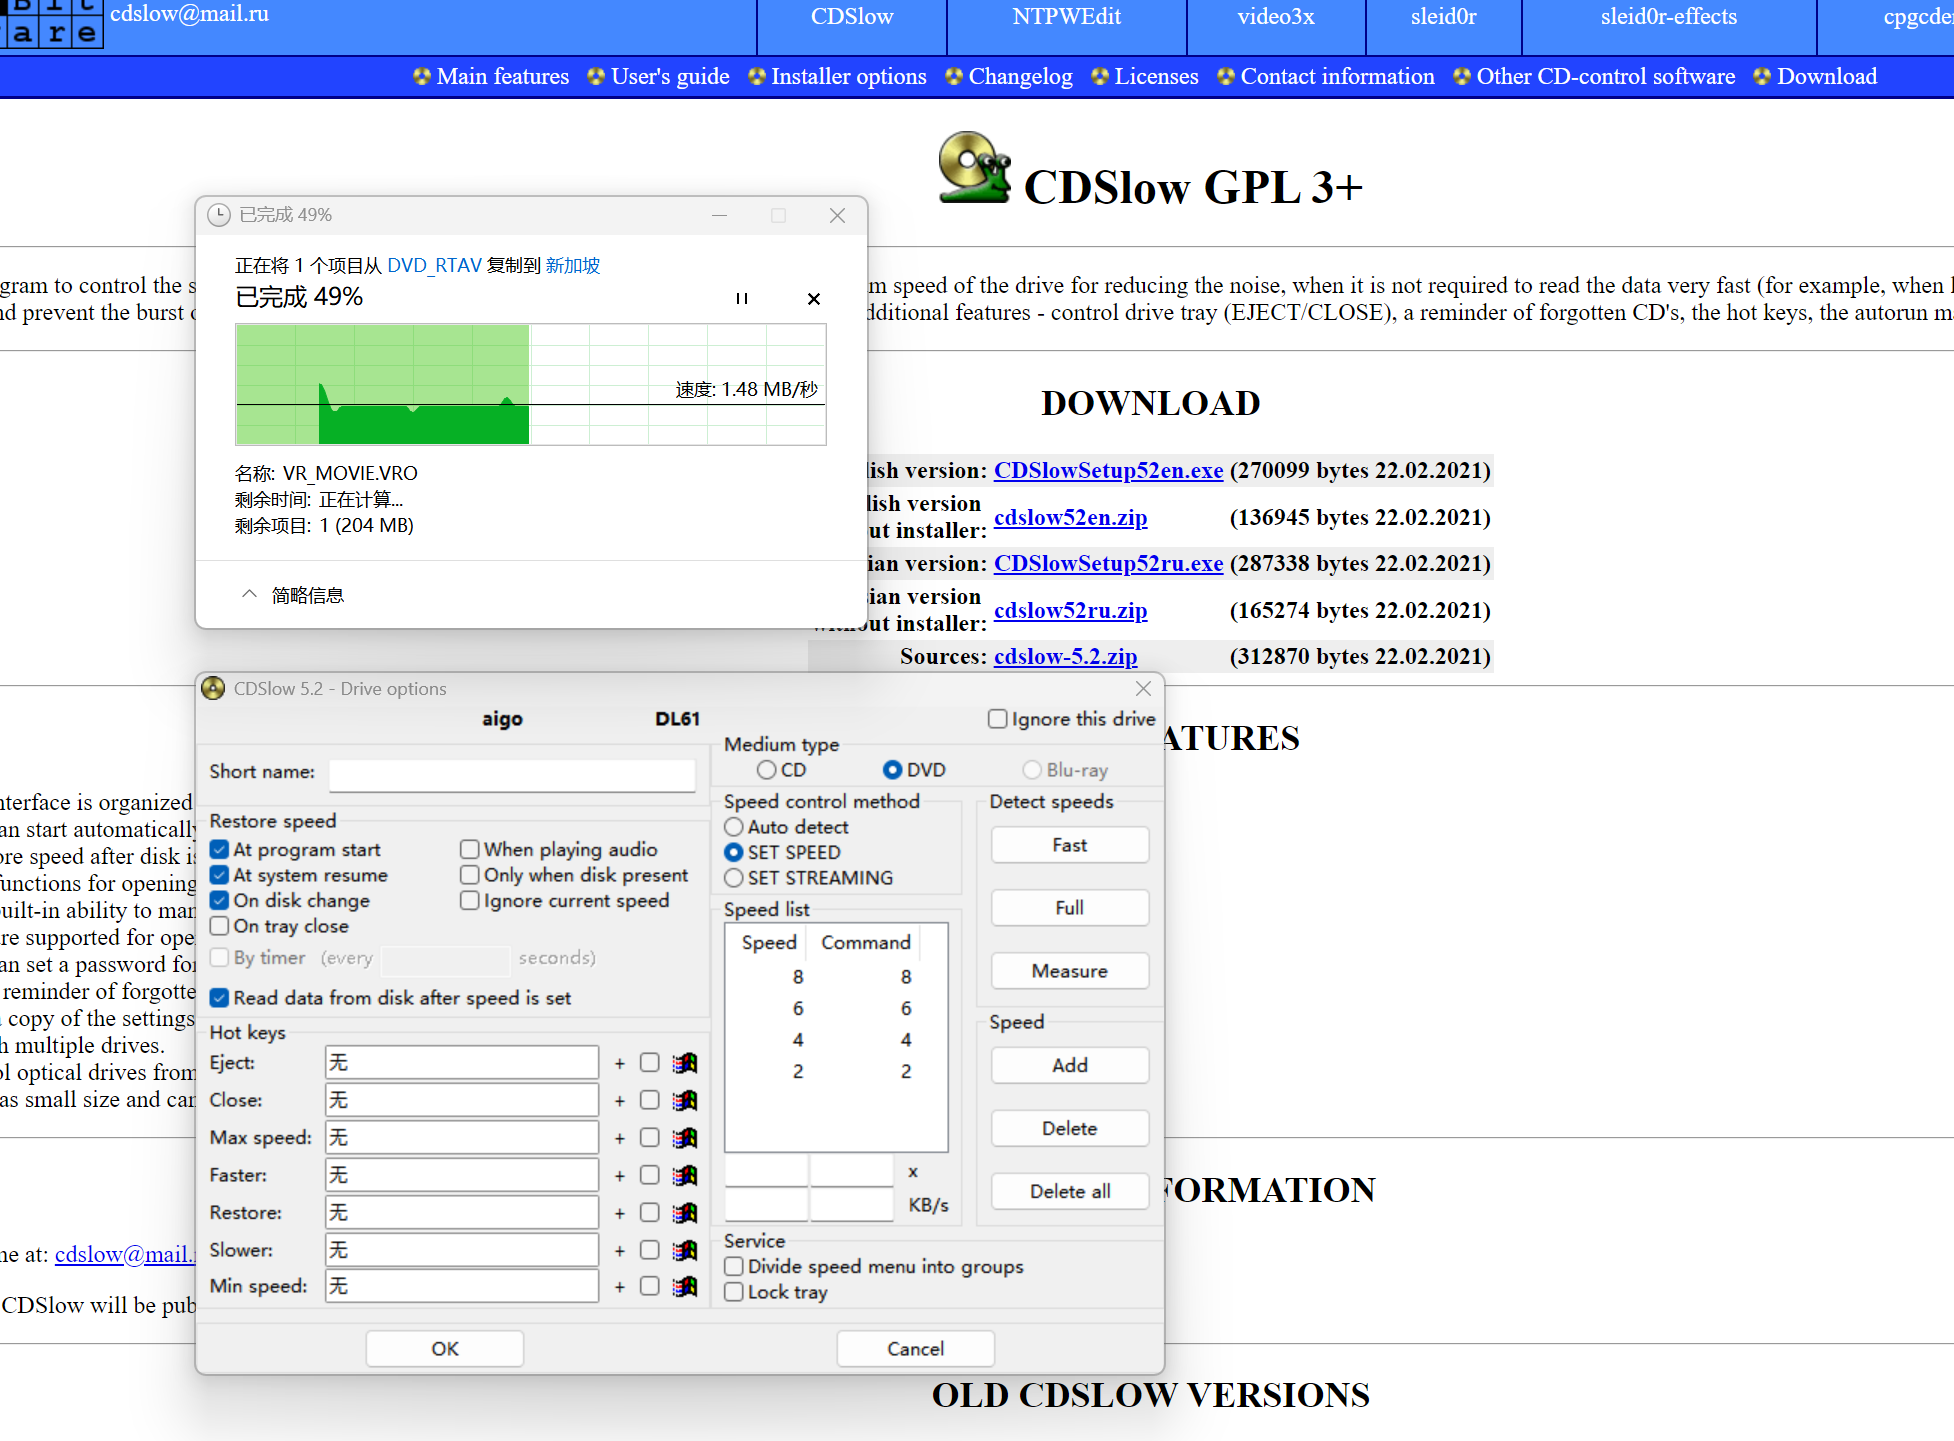The width and height of the screenshot is (1954, 1441).
Task: Click the disc bullet icon next to Main features
Action: click(x=422, y=76)
